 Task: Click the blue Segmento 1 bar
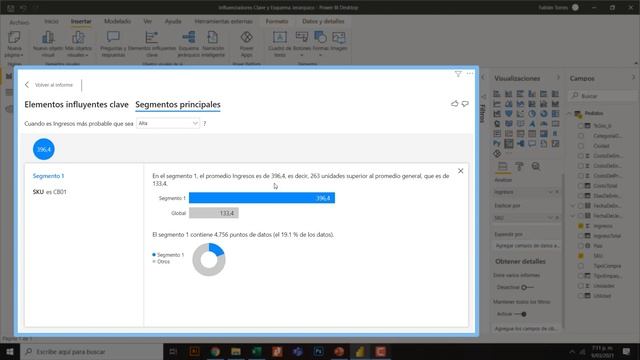click(262, 198)
